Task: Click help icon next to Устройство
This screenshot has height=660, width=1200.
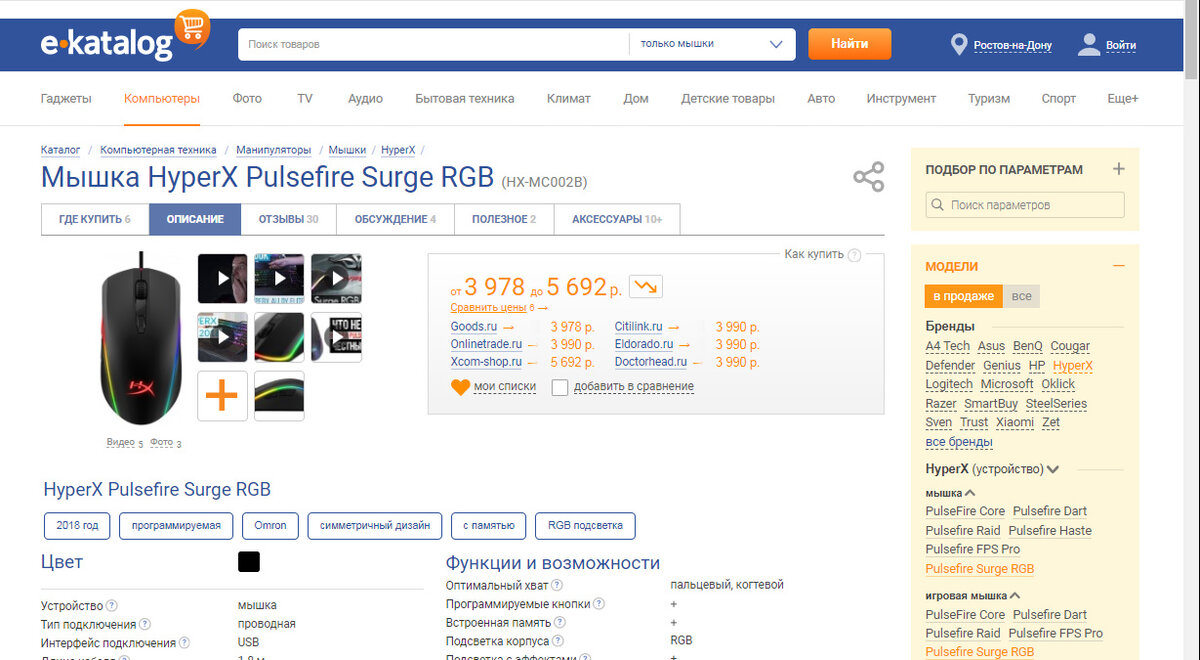Action: (112, 605)
